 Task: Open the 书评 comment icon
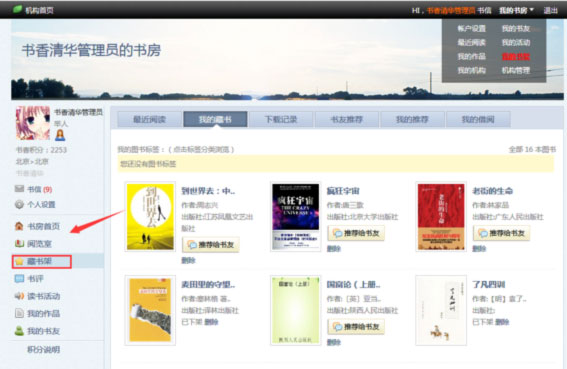(x=19, y=279)
